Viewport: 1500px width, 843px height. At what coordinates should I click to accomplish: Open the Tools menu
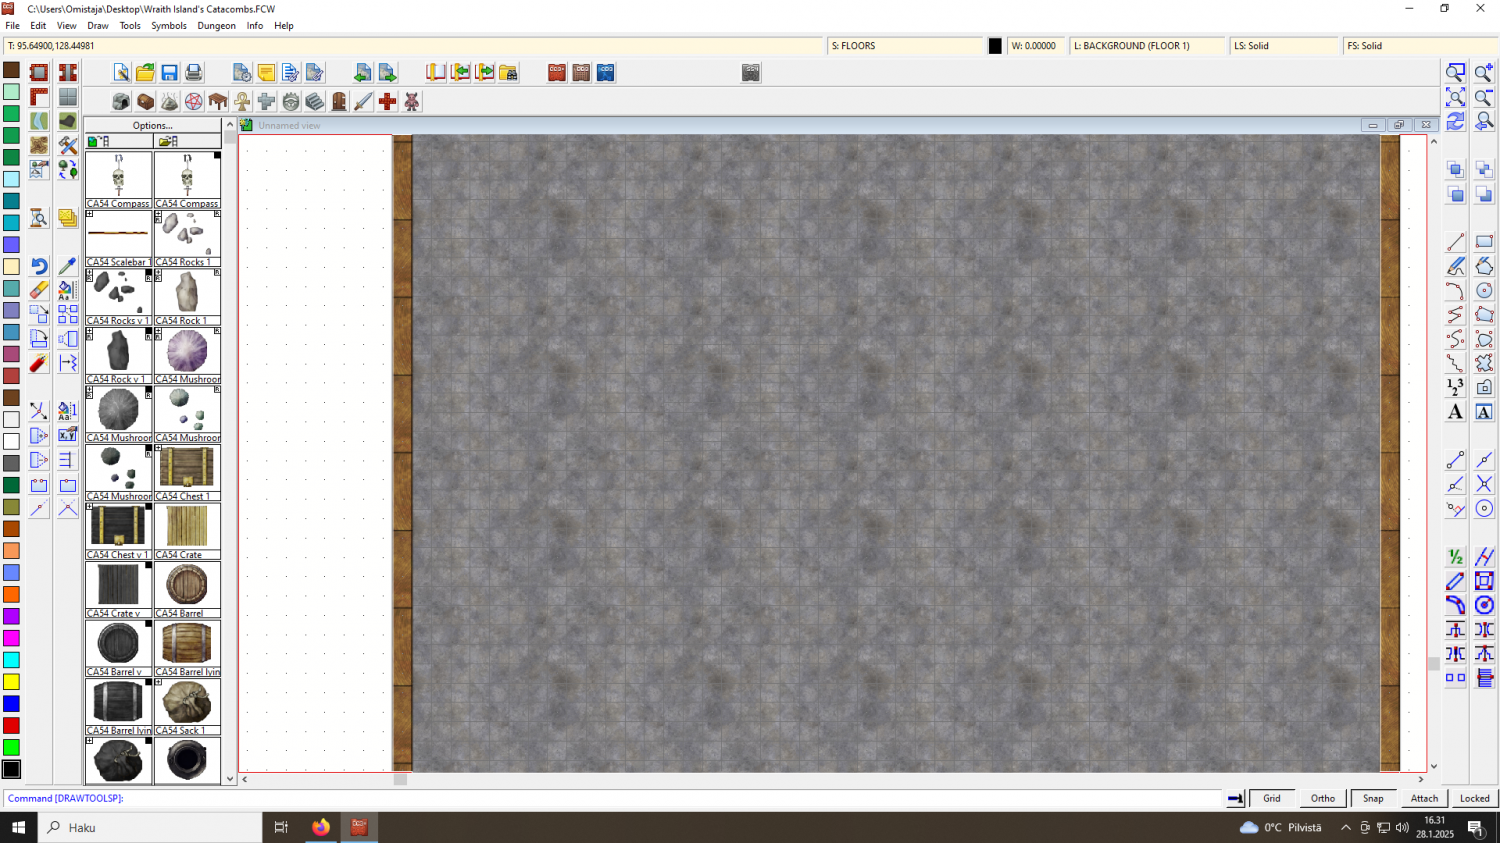[130, 26]
